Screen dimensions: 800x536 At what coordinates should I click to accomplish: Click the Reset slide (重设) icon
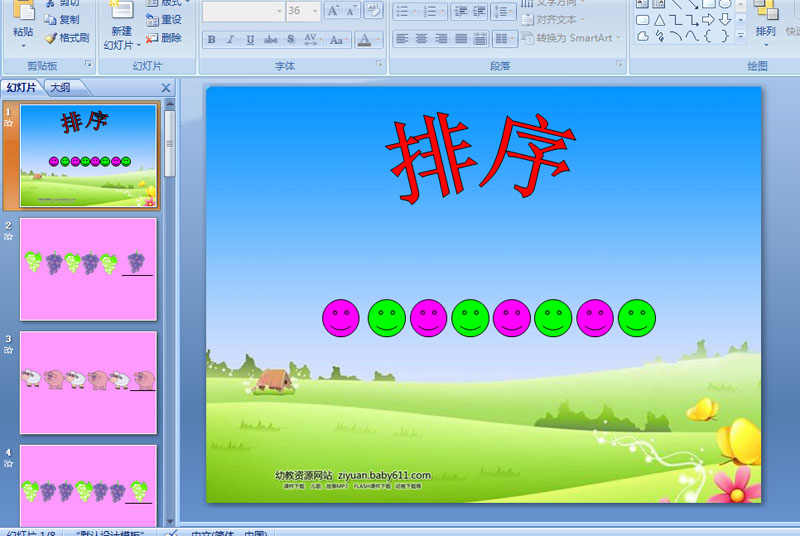pos(152,20)
